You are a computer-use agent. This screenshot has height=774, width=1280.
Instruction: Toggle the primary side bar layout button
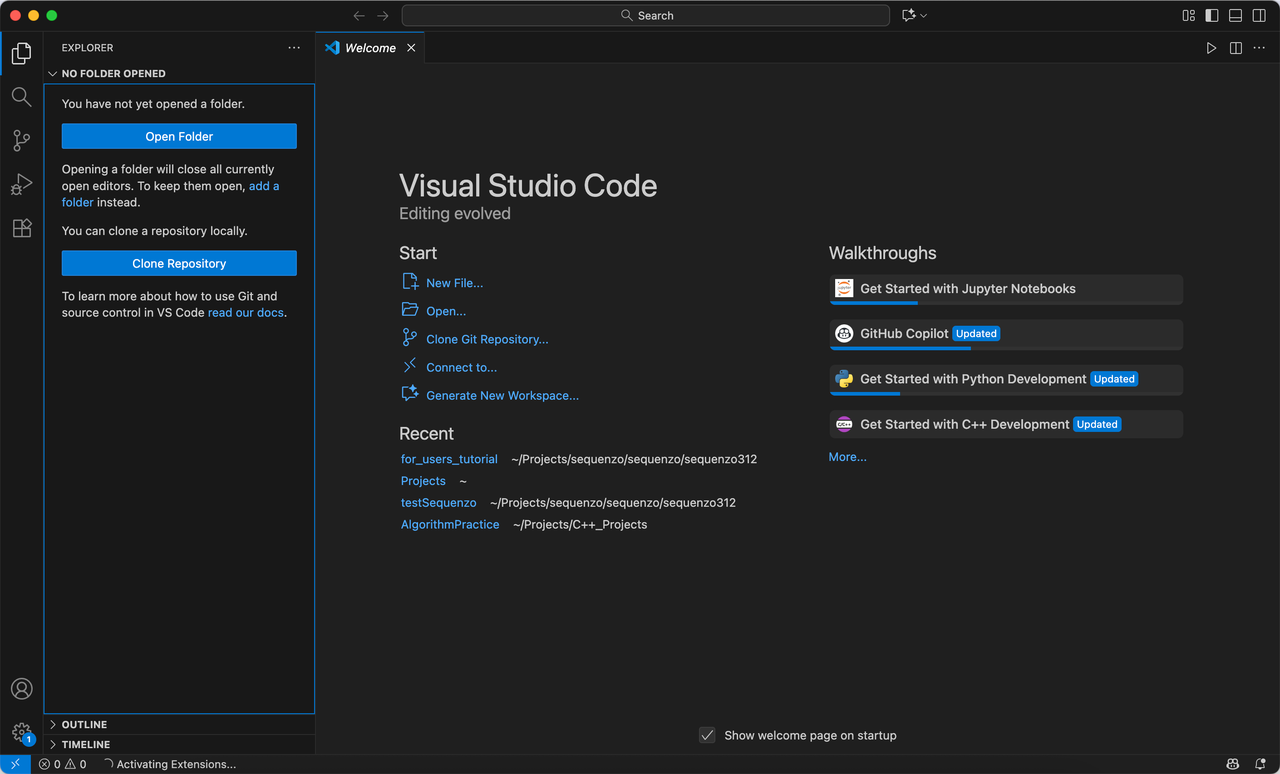click(x=1212, y=16)
